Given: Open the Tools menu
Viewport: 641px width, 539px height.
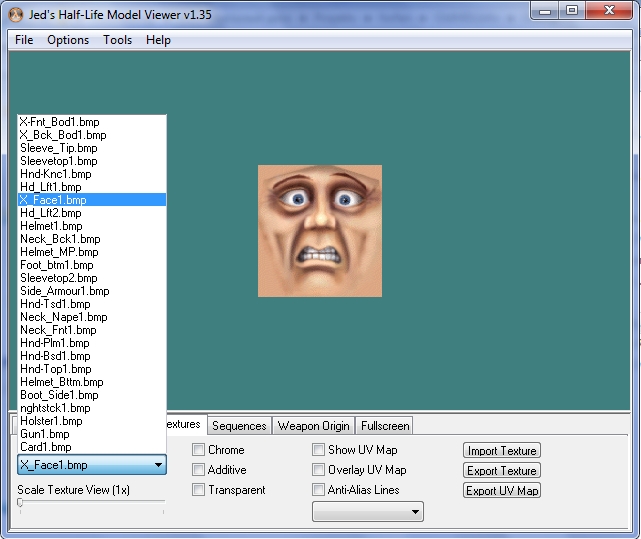Looking at the screenshot, I should click(117, 40).
